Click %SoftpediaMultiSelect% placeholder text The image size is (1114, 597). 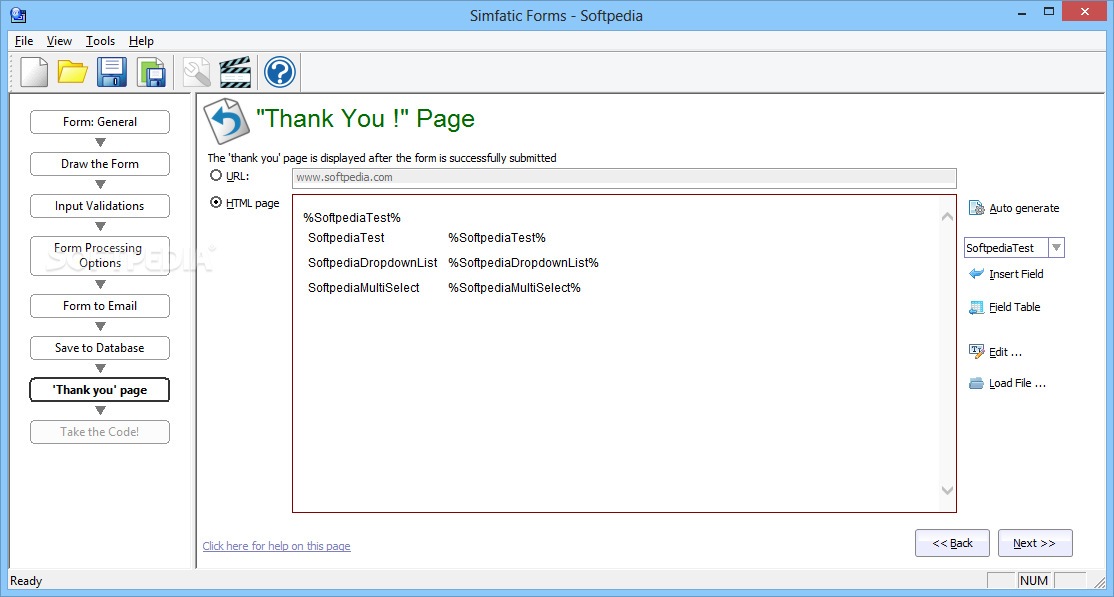tap(514, 288)
